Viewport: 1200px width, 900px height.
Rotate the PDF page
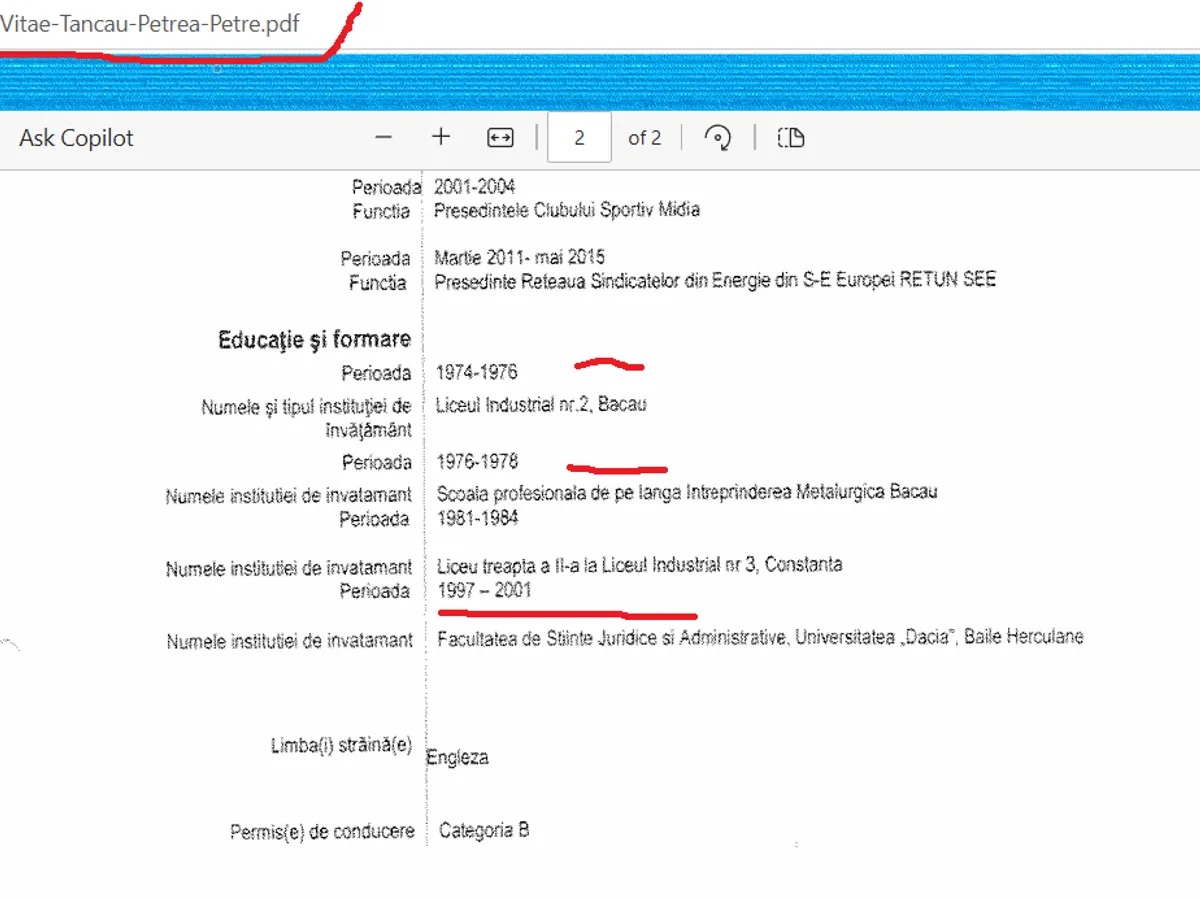(717, 138)
